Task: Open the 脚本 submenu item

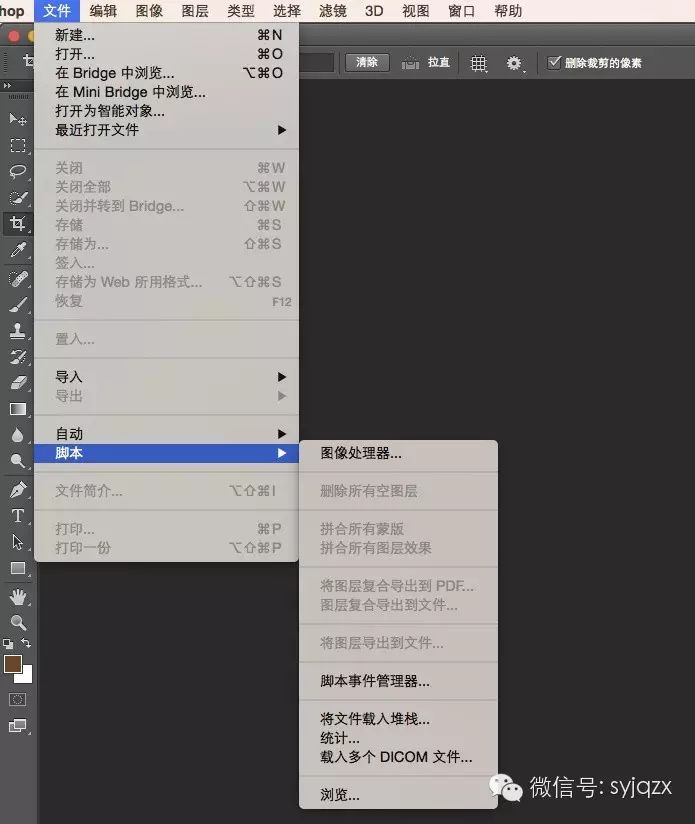Action: 166,453
